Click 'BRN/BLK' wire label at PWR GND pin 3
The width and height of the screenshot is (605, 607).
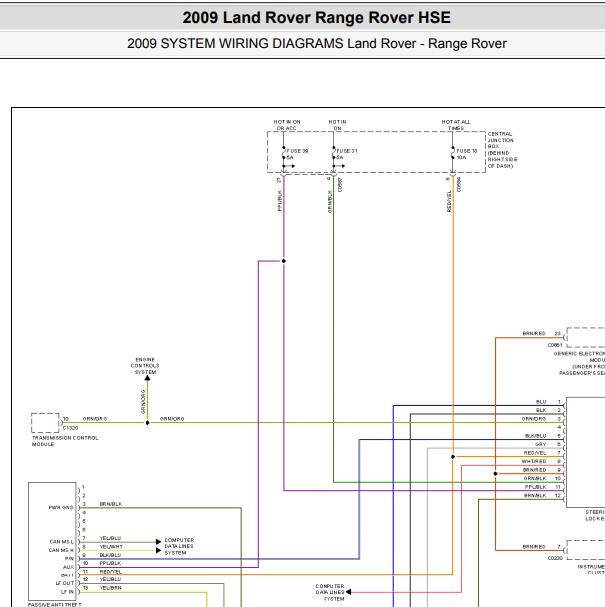coord(111,504)
